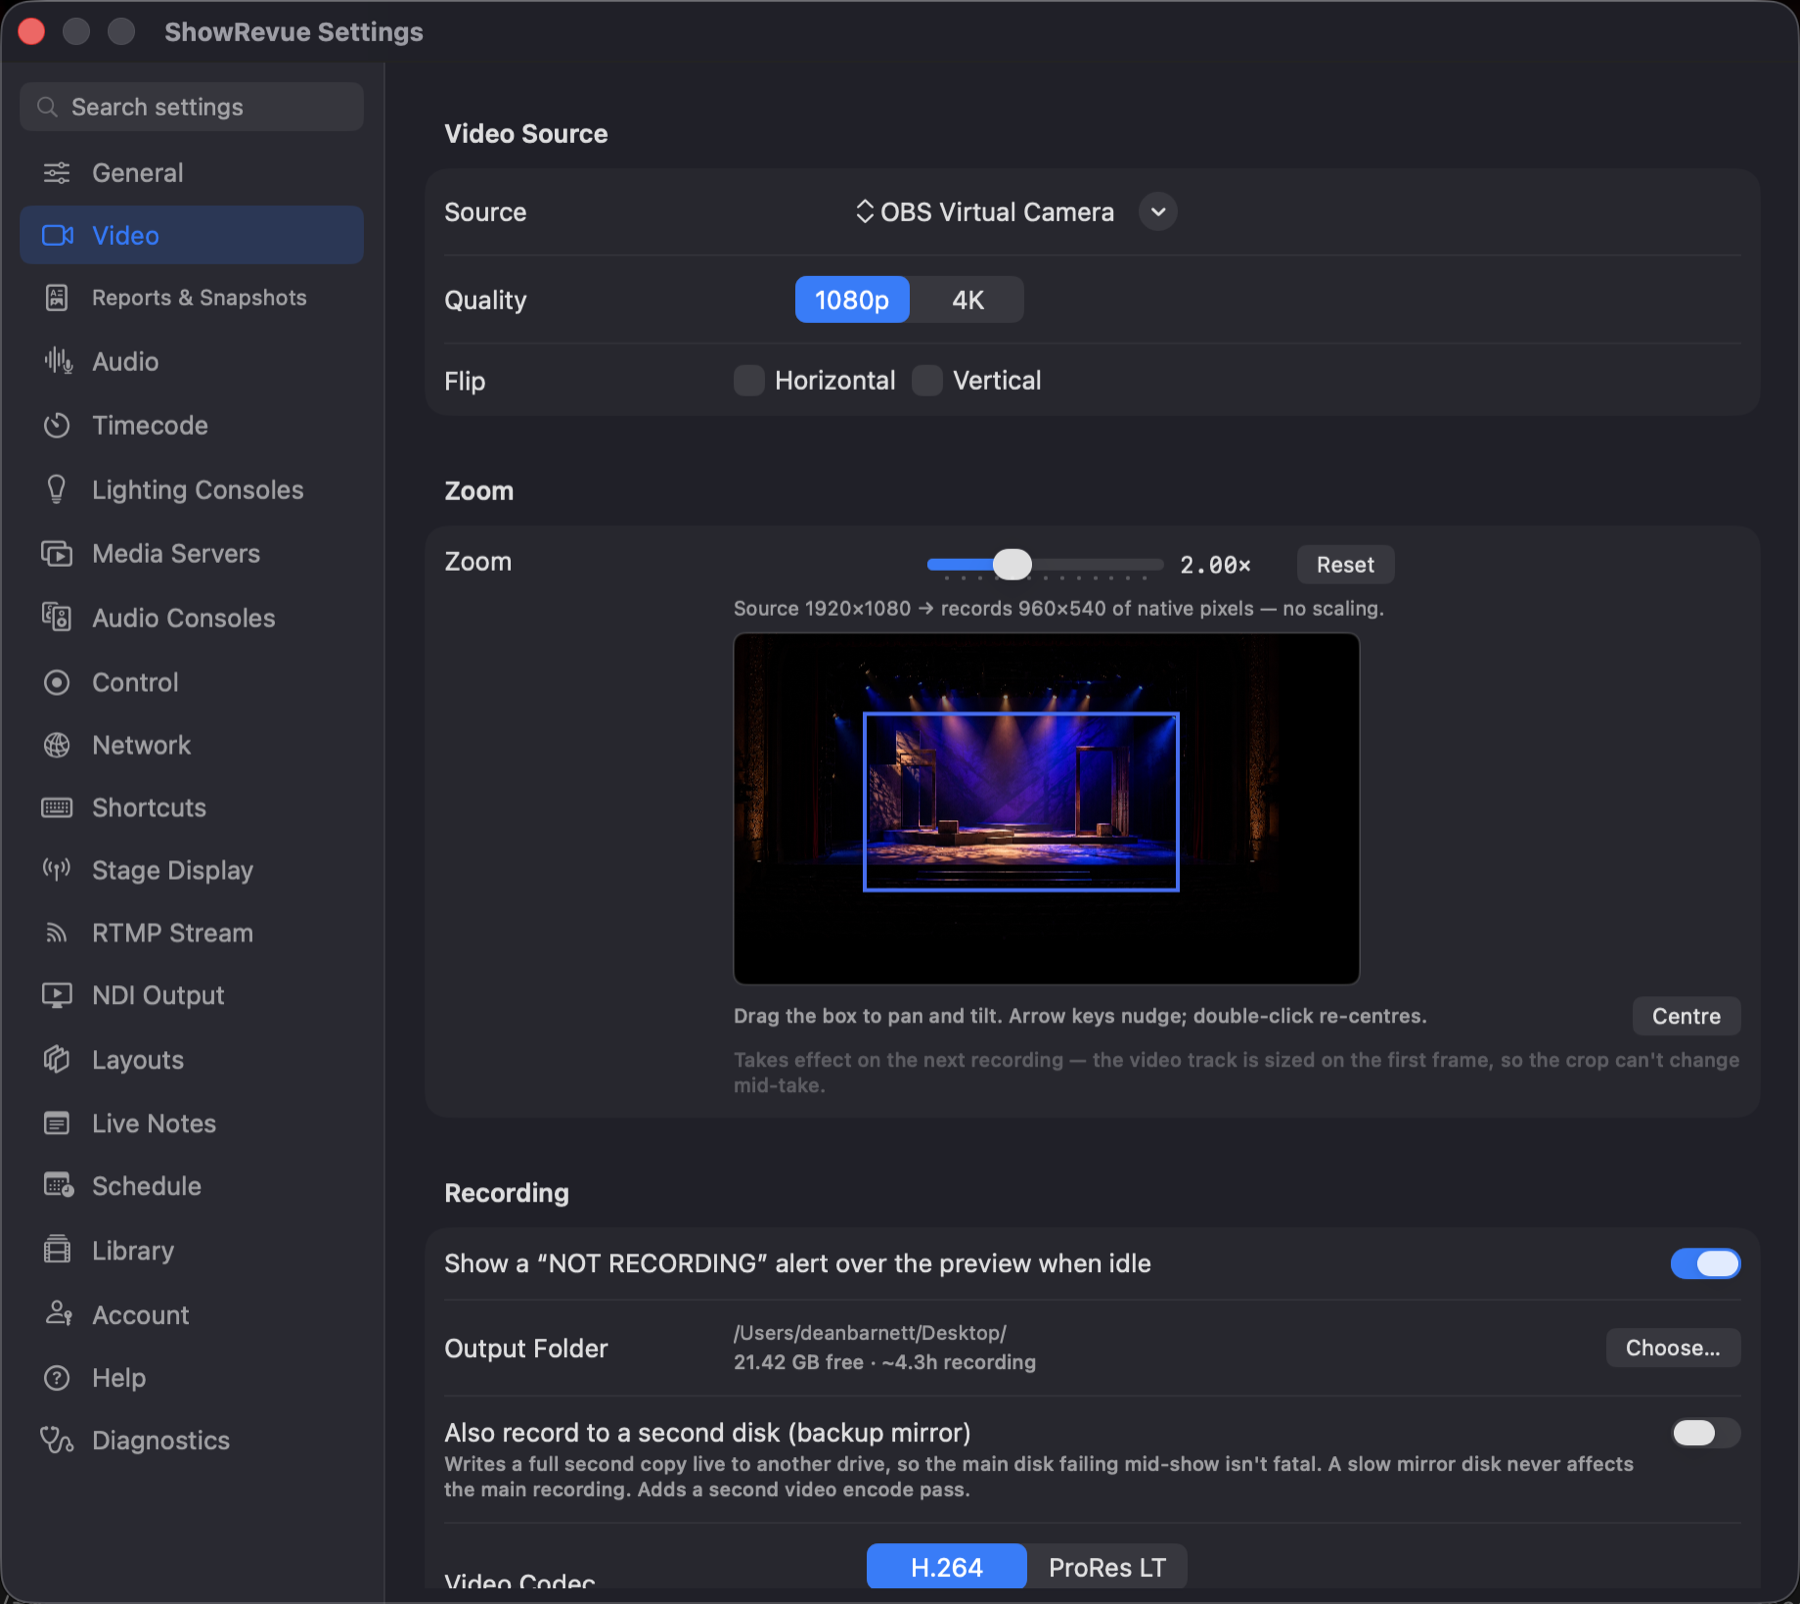Screen dimensions: 1800x1604
Task: Click the stage zoom preview thumbnail
Action: [1046, 809]
